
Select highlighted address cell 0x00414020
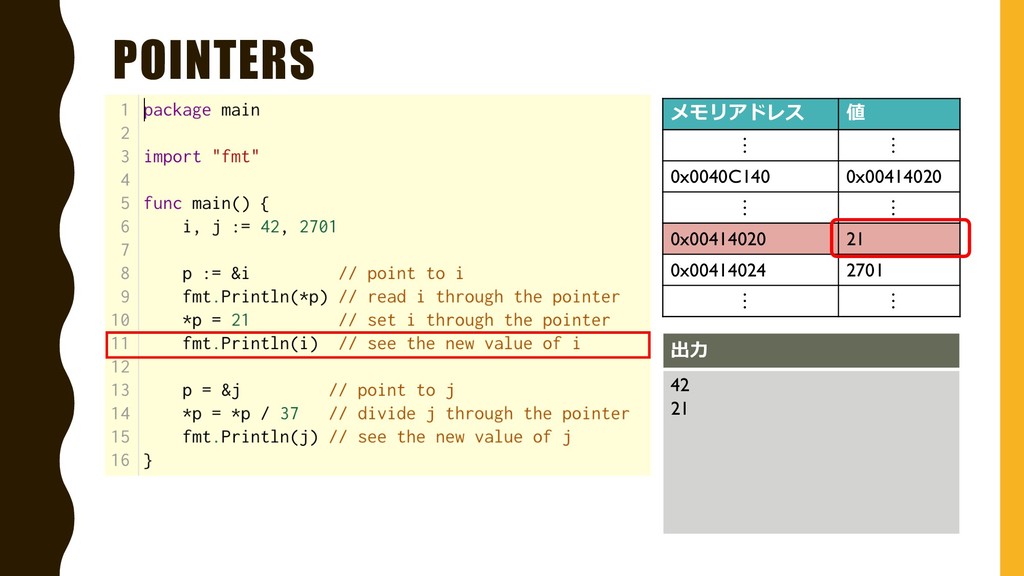750,239
